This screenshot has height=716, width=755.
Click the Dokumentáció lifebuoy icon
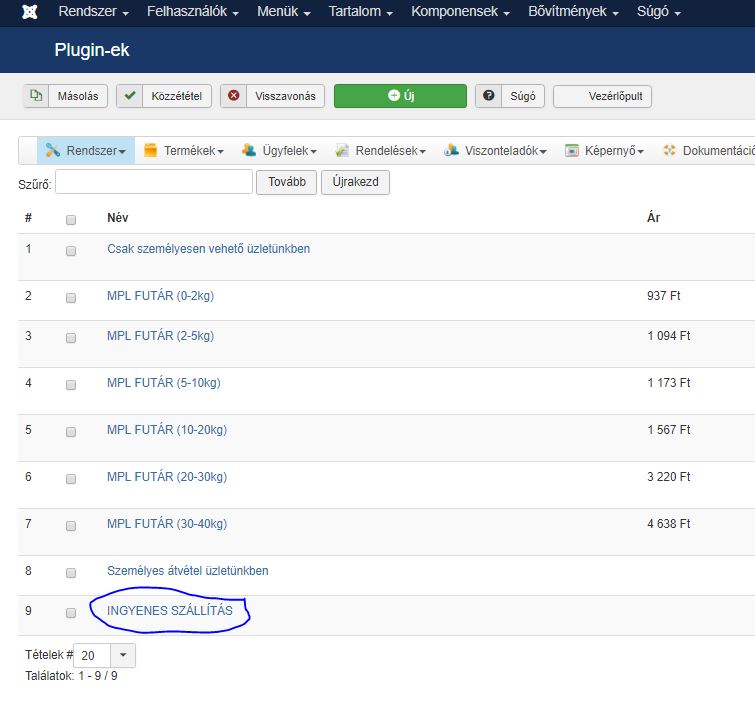(x=669, y=150)
